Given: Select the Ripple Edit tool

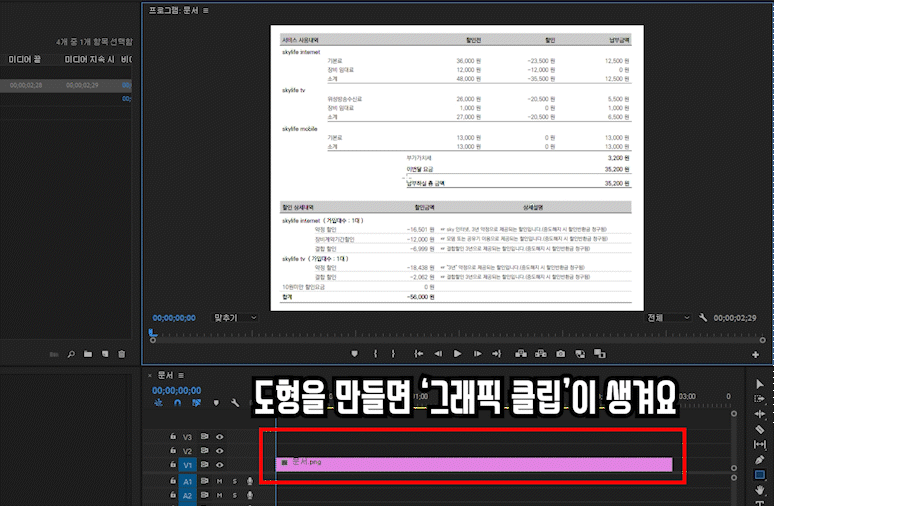Looking at the screenshot, I should [759, 414].
